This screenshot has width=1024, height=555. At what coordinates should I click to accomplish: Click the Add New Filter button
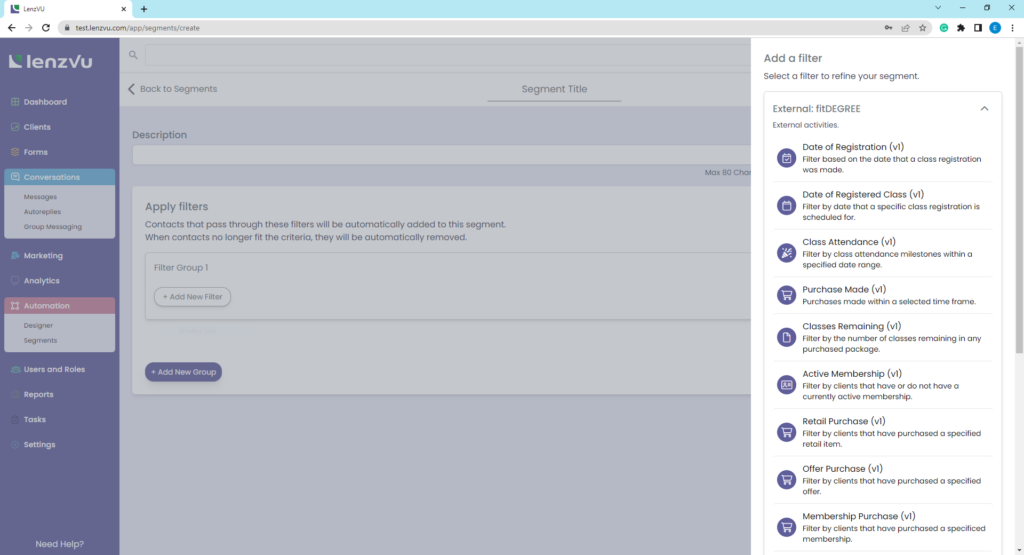(x=192, y=297)
